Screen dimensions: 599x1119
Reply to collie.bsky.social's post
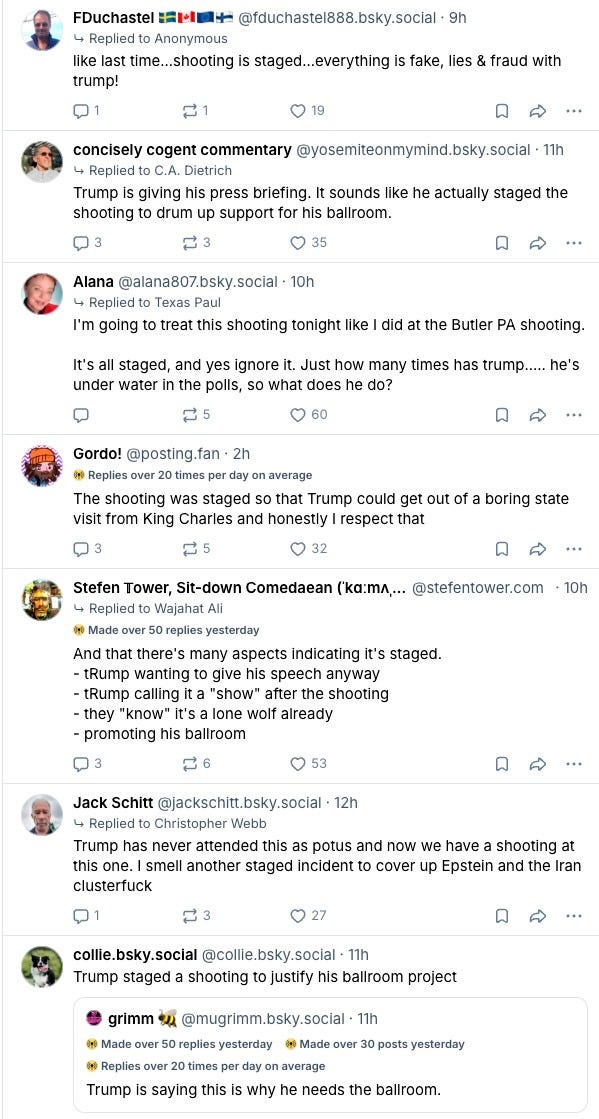80,1115
